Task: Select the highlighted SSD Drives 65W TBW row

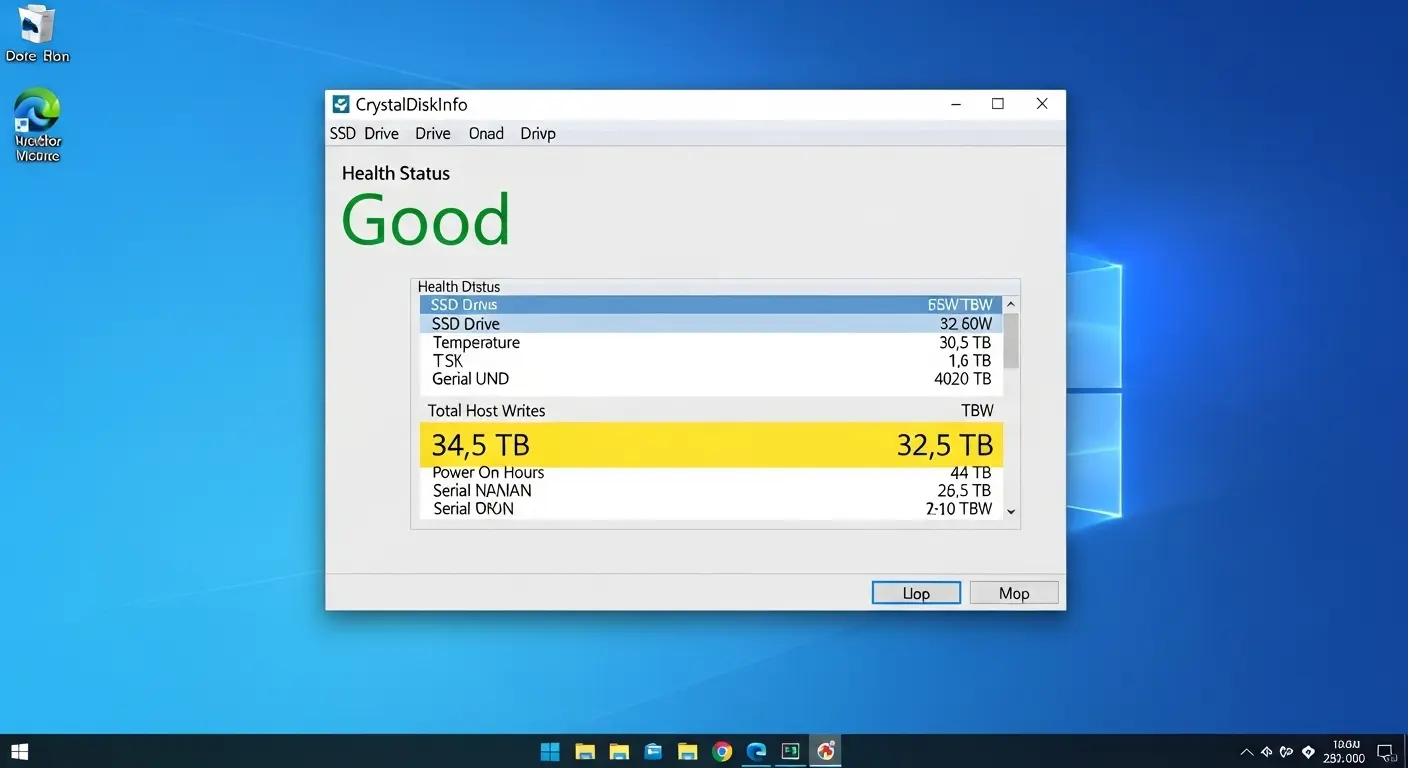Action: [711, 304]
